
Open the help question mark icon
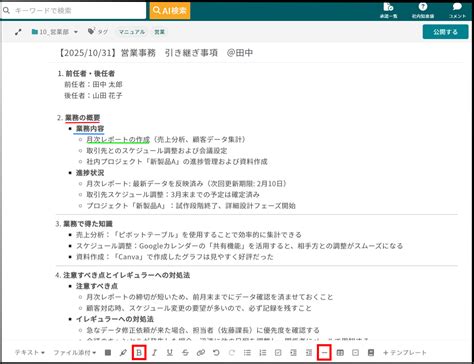point(423,11)
